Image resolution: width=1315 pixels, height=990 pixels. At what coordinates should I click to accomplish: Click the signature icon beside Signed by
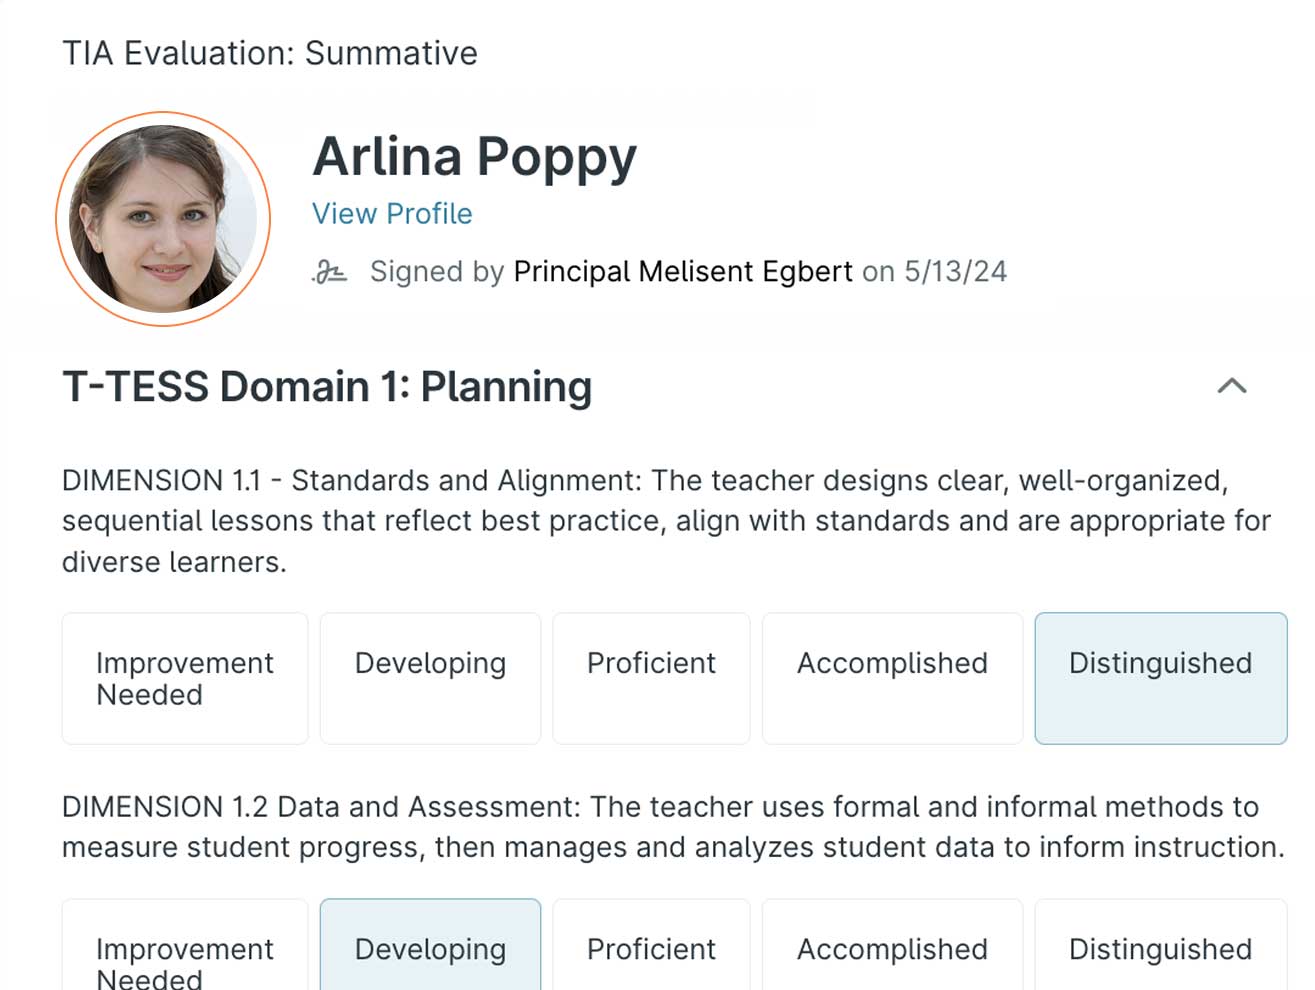(x=329, y=272)
